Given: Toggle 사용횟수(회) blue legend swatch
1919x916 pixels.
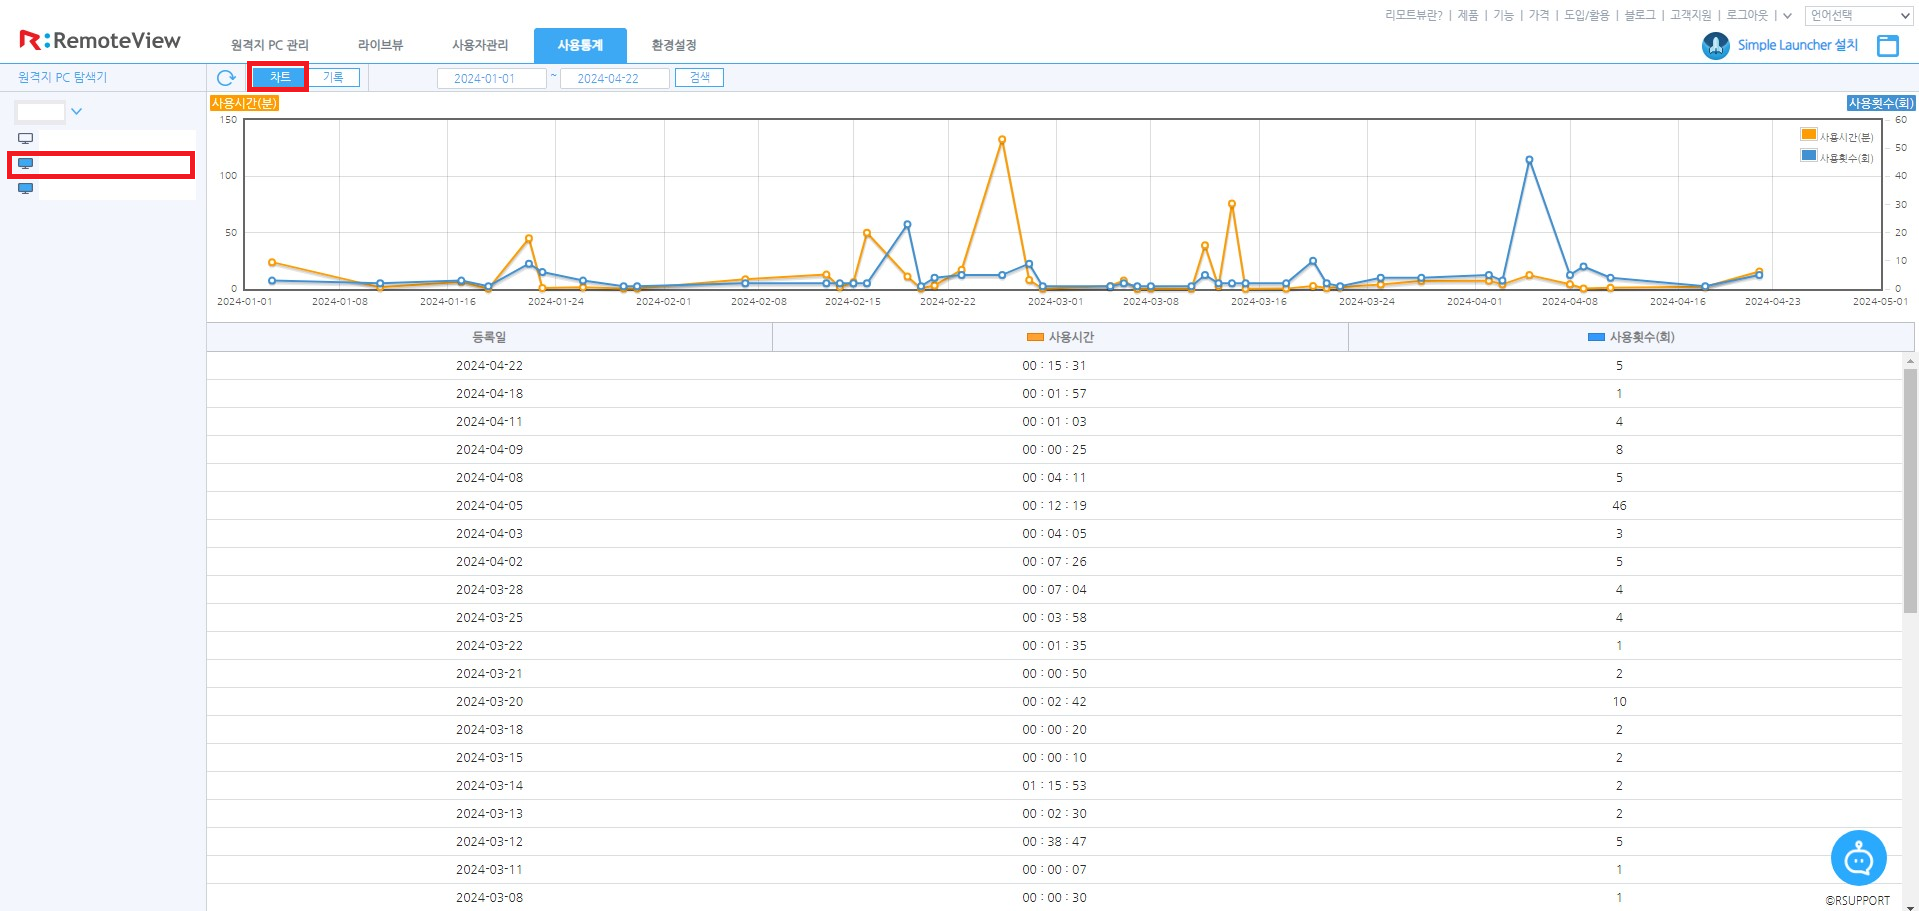Looking at the screenshot, I should point(1808,156).
